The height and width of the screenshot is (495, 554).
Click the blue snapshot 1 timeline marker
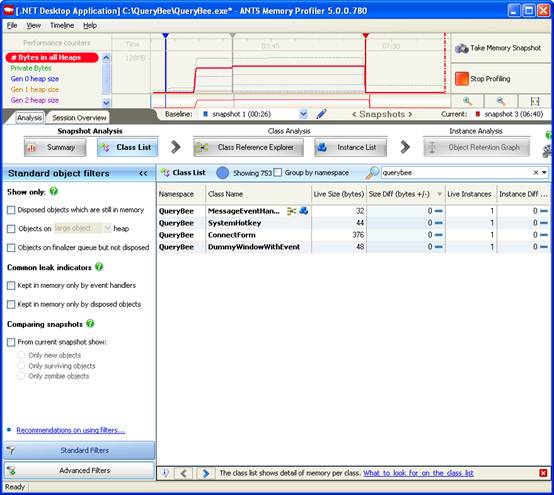(x=165, y=35)
